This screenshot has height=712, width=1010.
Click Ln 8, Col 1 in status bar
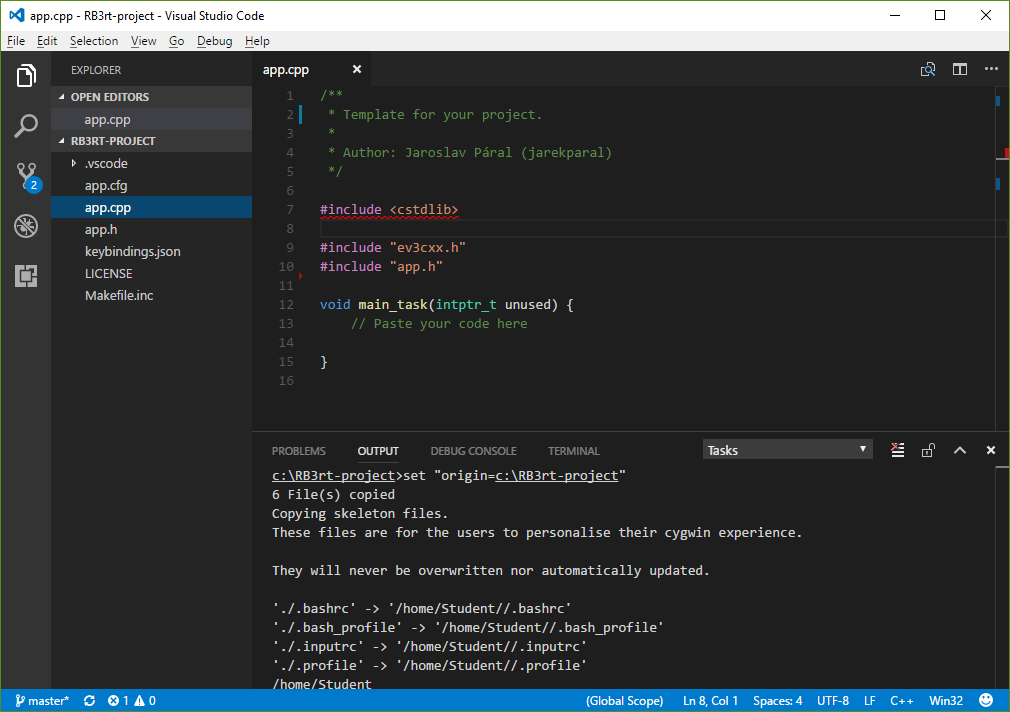(710, 700)
